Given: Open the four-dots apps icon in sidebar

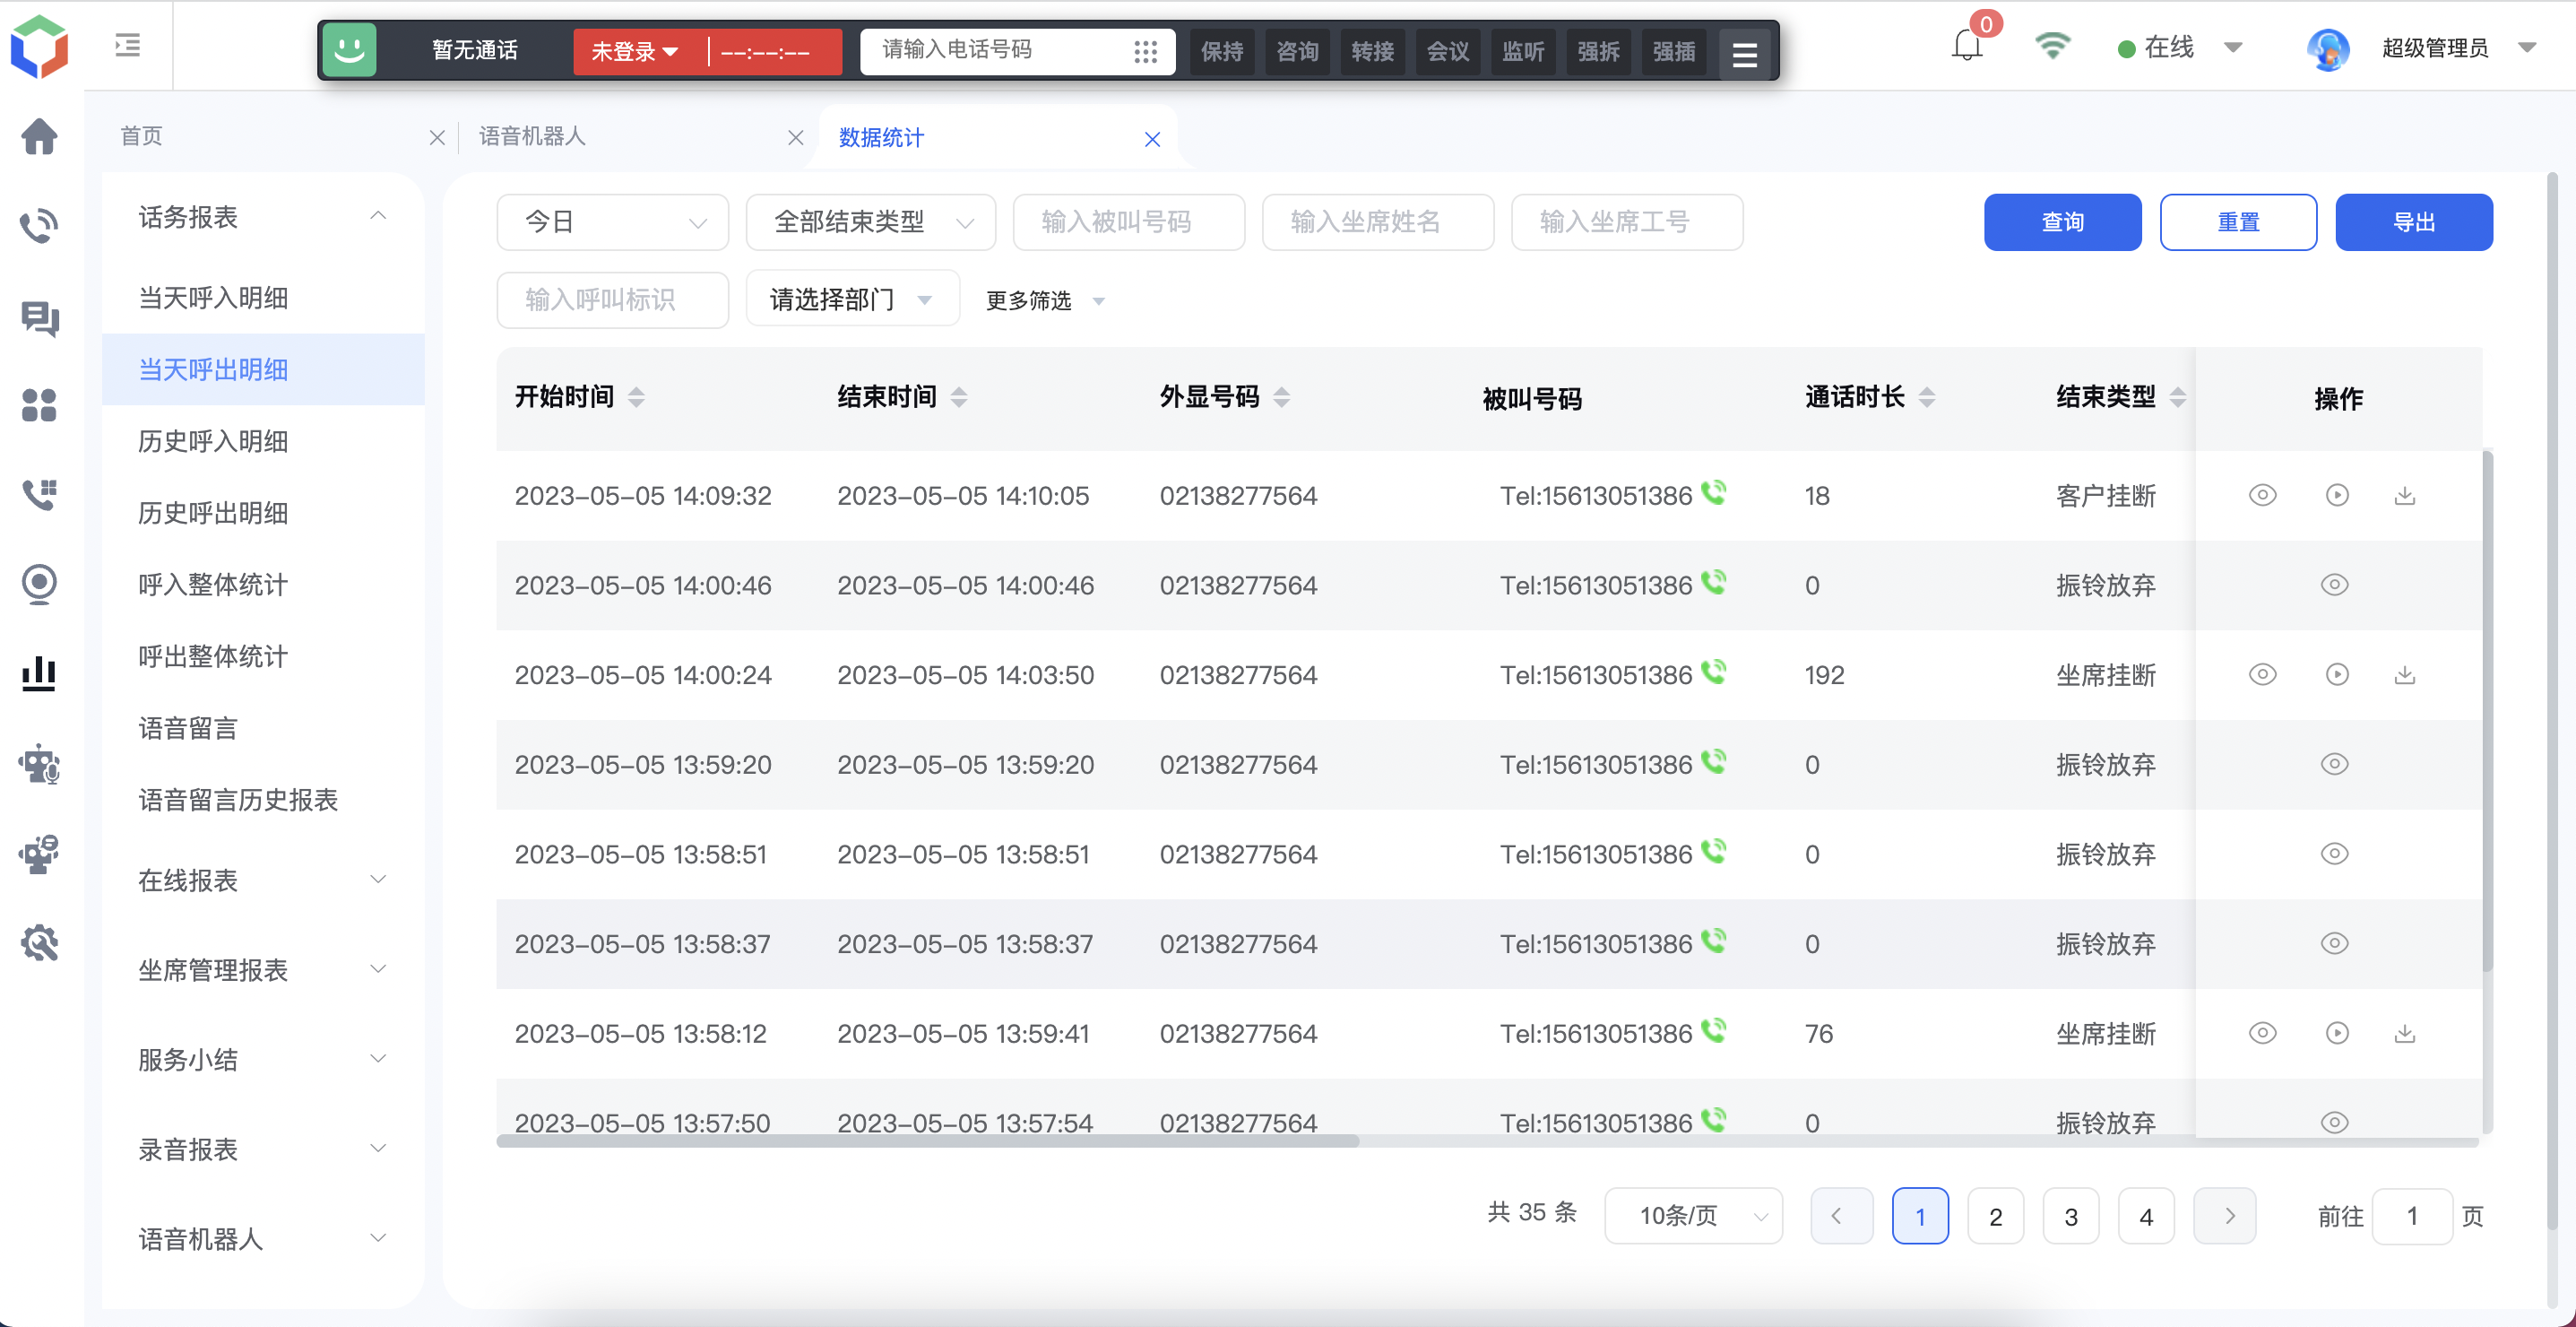Looking at the screenshot, I should (39, 405).
